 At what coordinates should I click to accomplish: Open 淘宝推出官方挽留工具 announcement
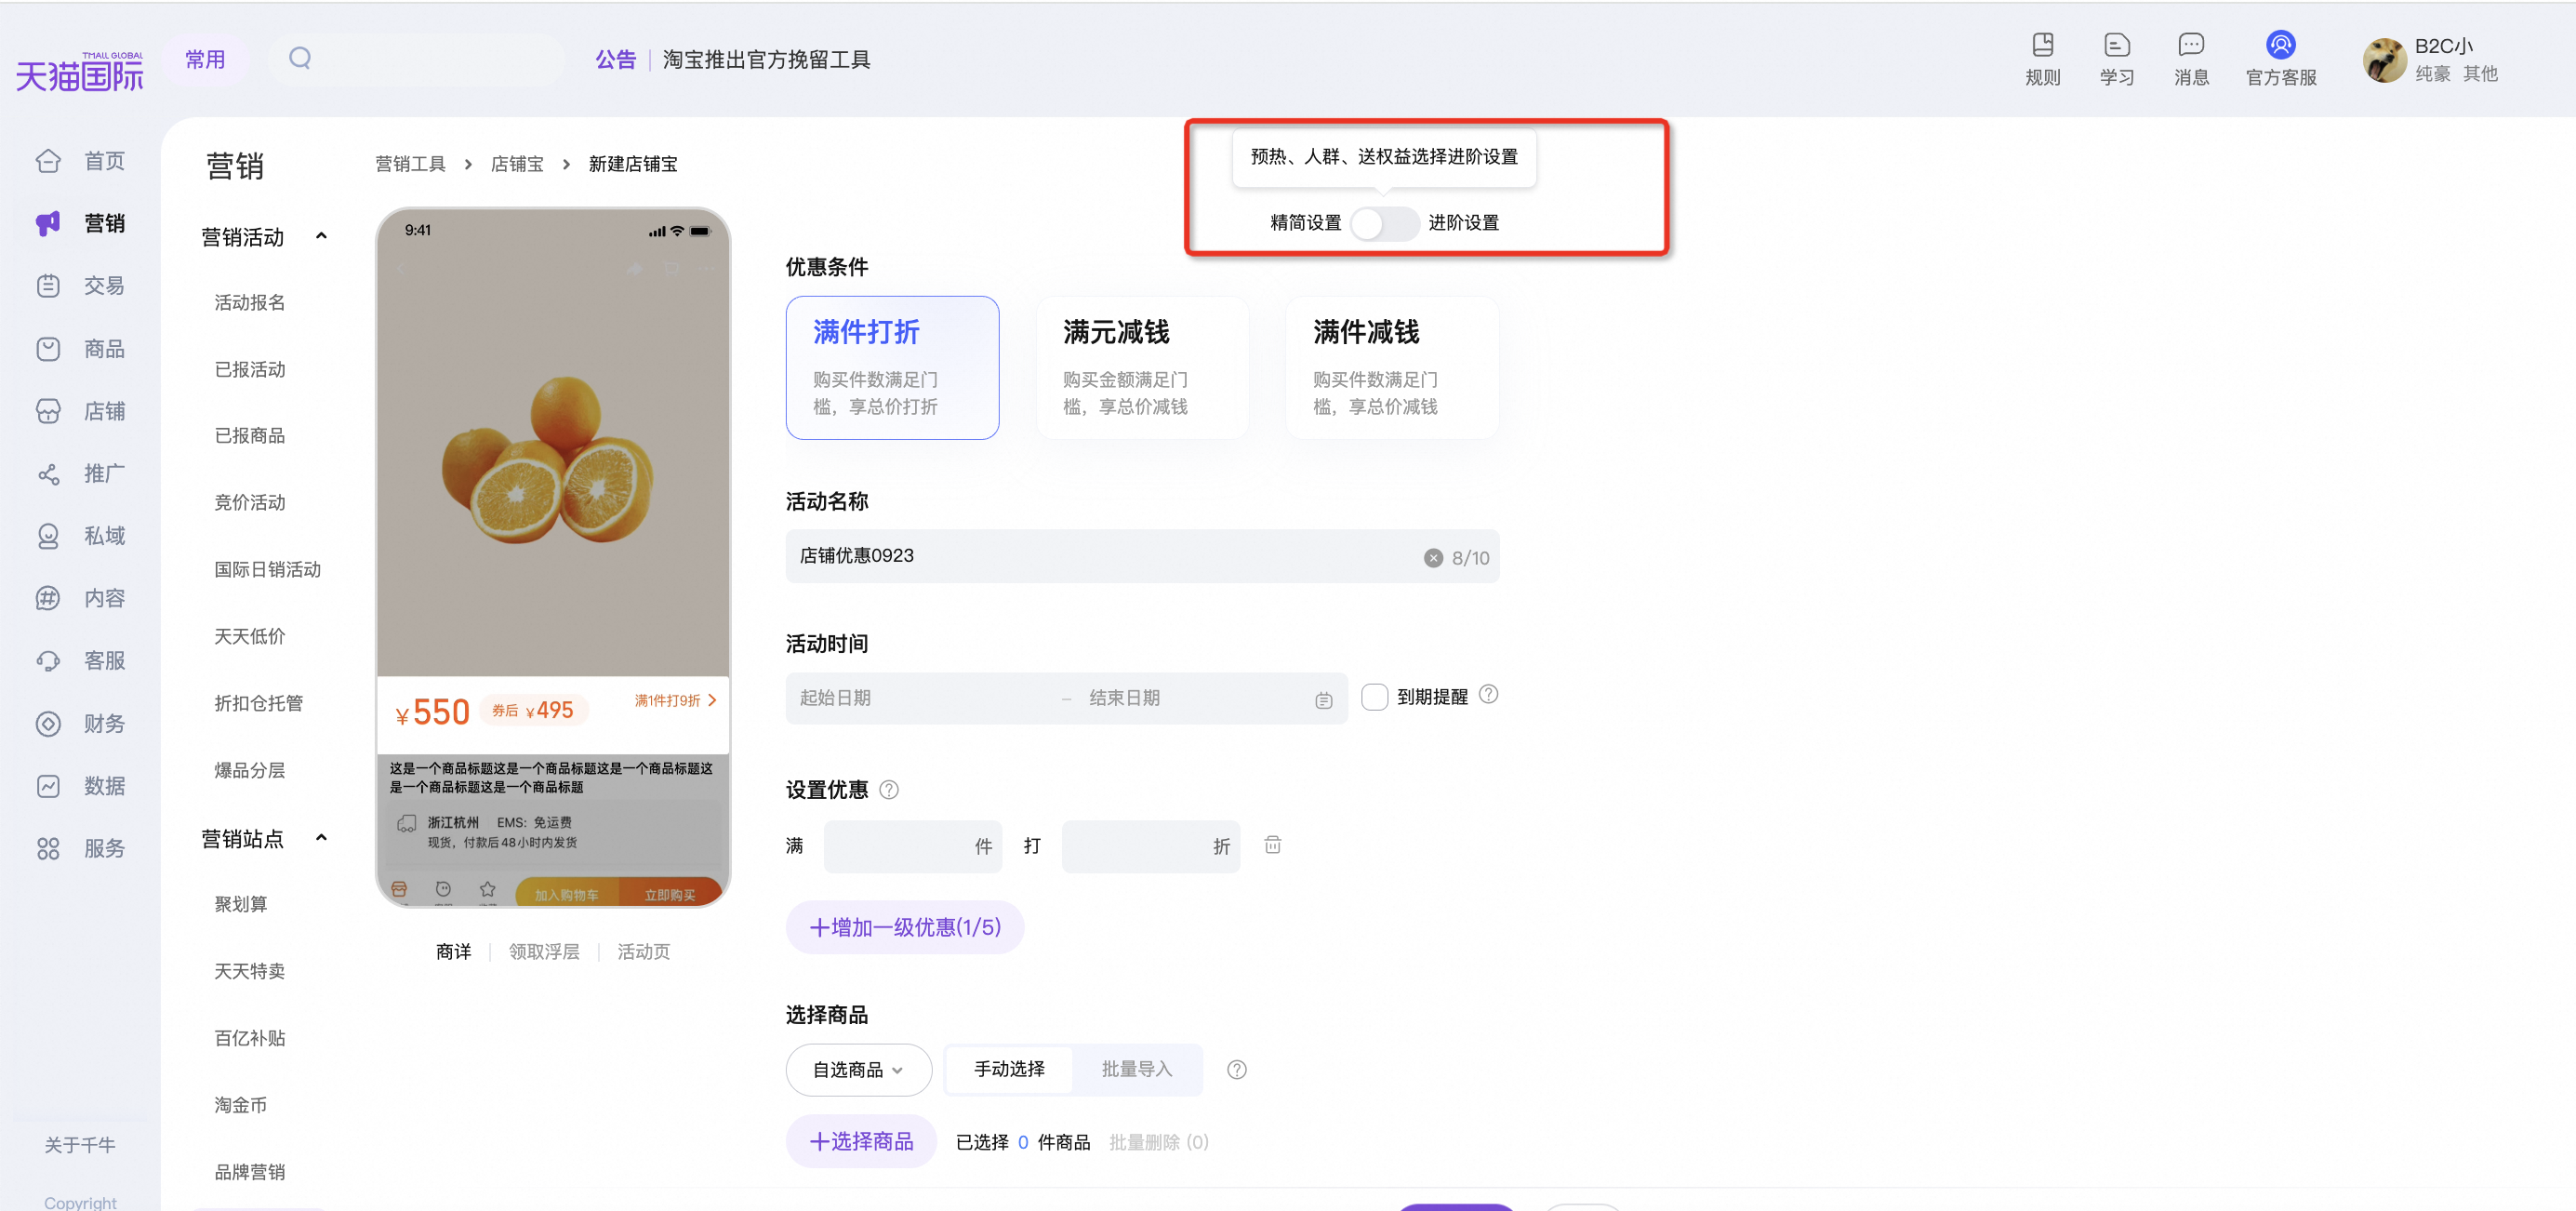point(766,60)
